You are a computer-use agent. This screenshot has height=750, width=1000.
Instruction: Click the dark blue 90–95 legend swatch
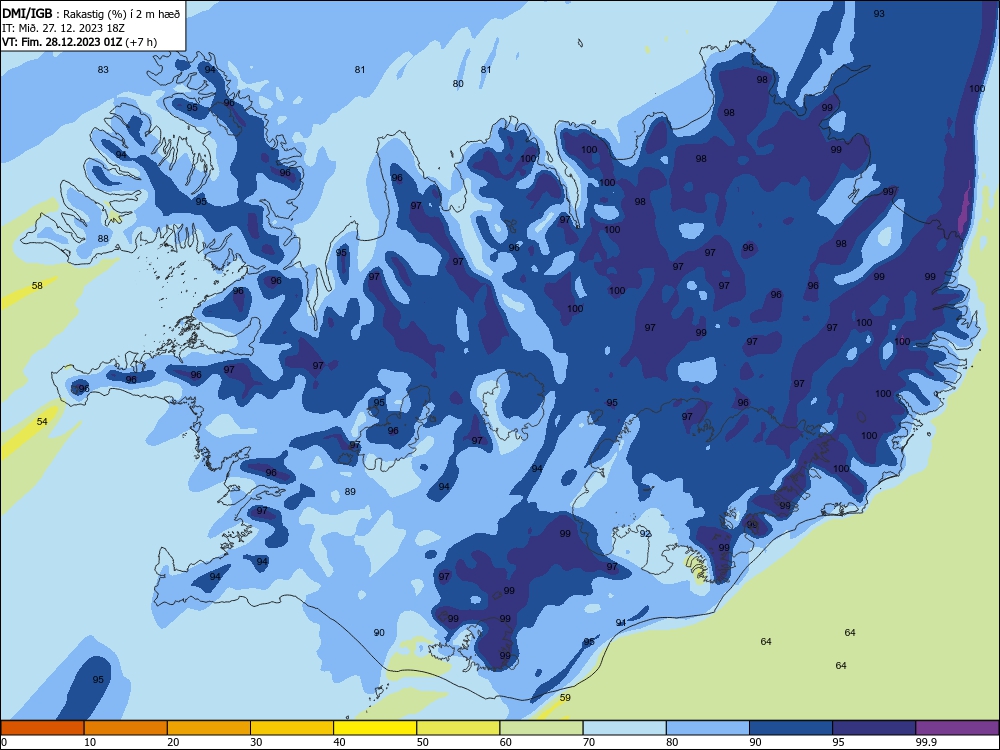point(791,728)
